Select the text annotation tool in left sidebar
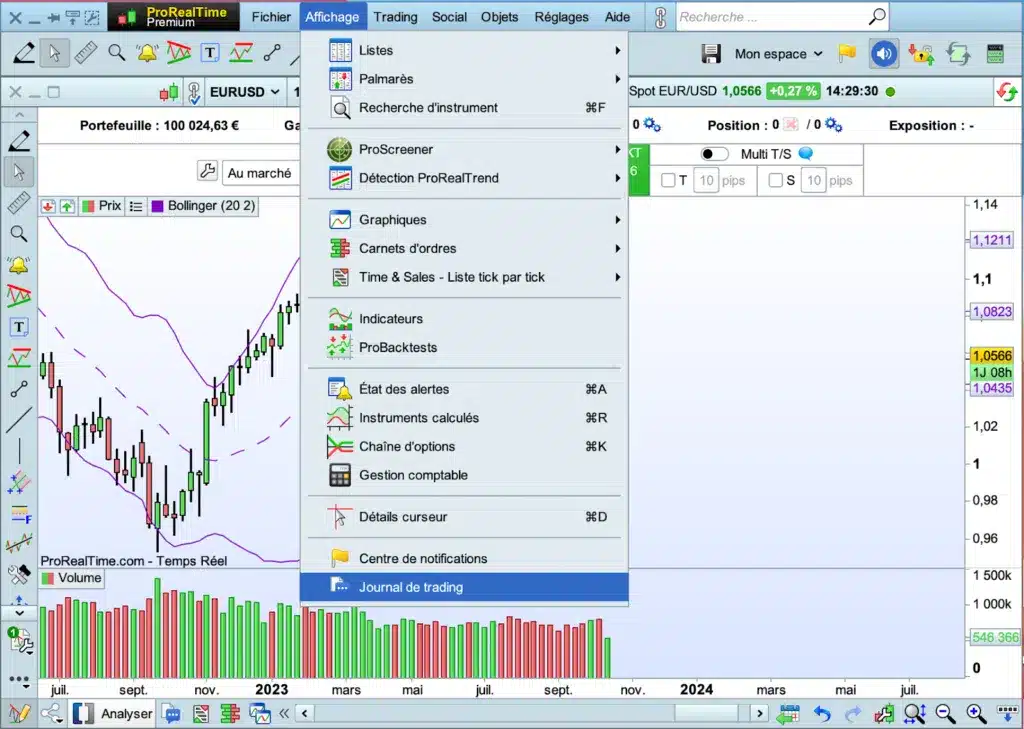 coord(18,327)
